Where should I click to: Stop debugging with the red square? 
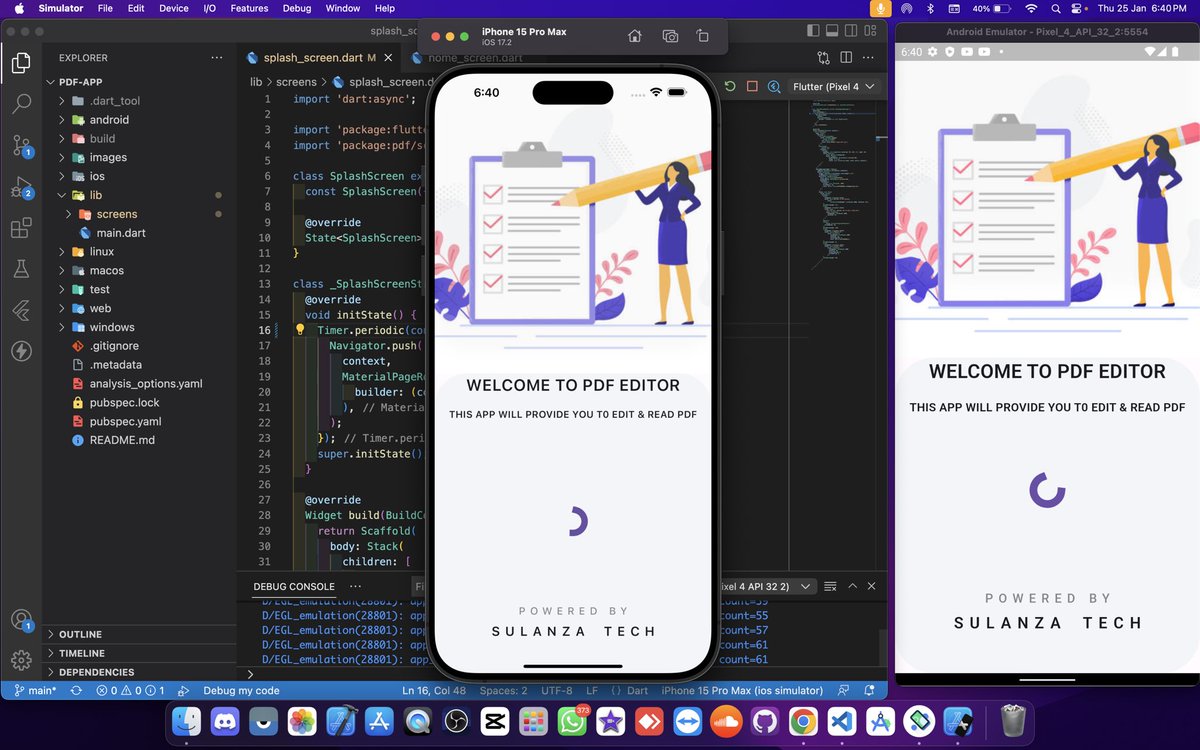tap(752, 87)
